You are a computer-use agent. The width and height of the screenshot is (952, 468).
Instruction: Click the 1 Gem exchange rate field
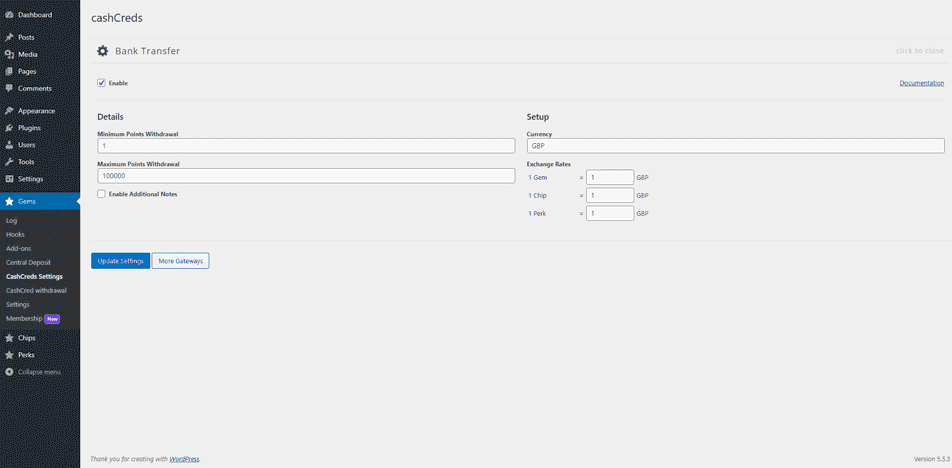[x=610, y=177]
